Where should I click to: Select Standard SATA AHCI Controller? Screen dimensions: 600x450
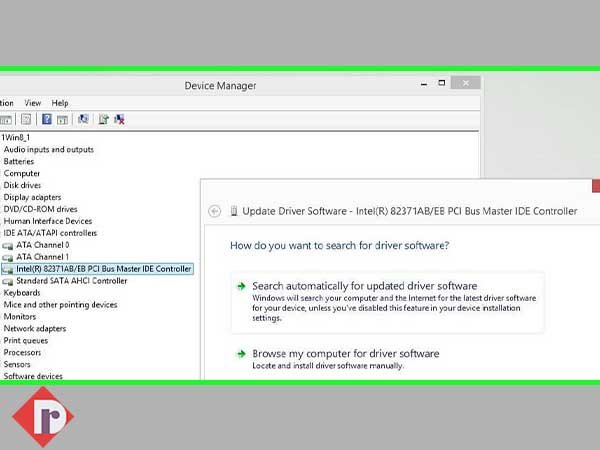pos(72,281)
